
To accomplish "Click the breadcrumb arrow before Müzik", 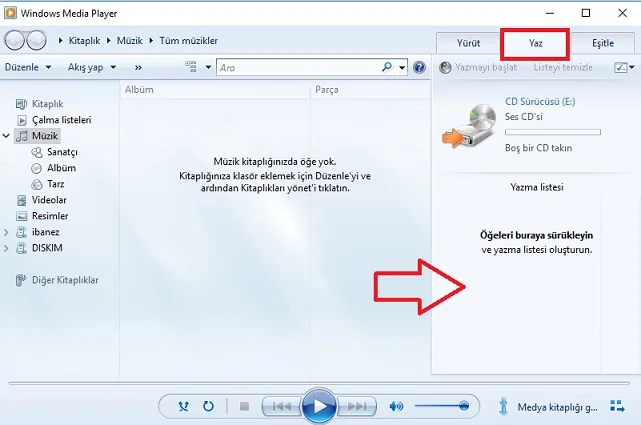I will click(109, 40).
